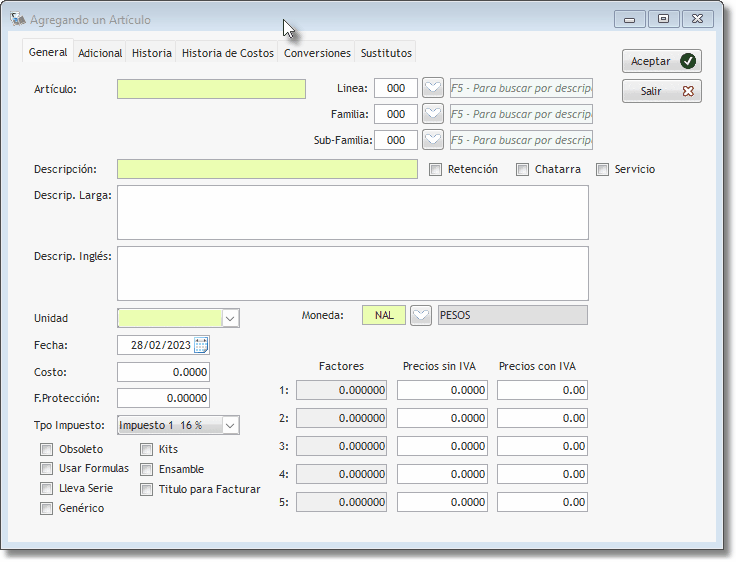Screen dimensions: 736x562
Task: Select Precios con IVA field row 3
Action: coord(542,446)
